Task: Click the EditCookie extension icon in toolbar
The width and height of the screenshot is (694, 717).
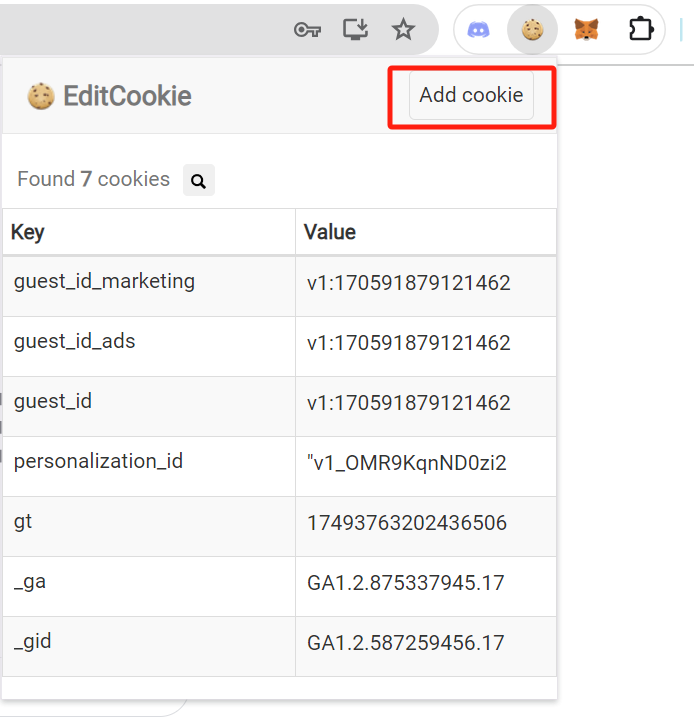Action: coord(532,30)
